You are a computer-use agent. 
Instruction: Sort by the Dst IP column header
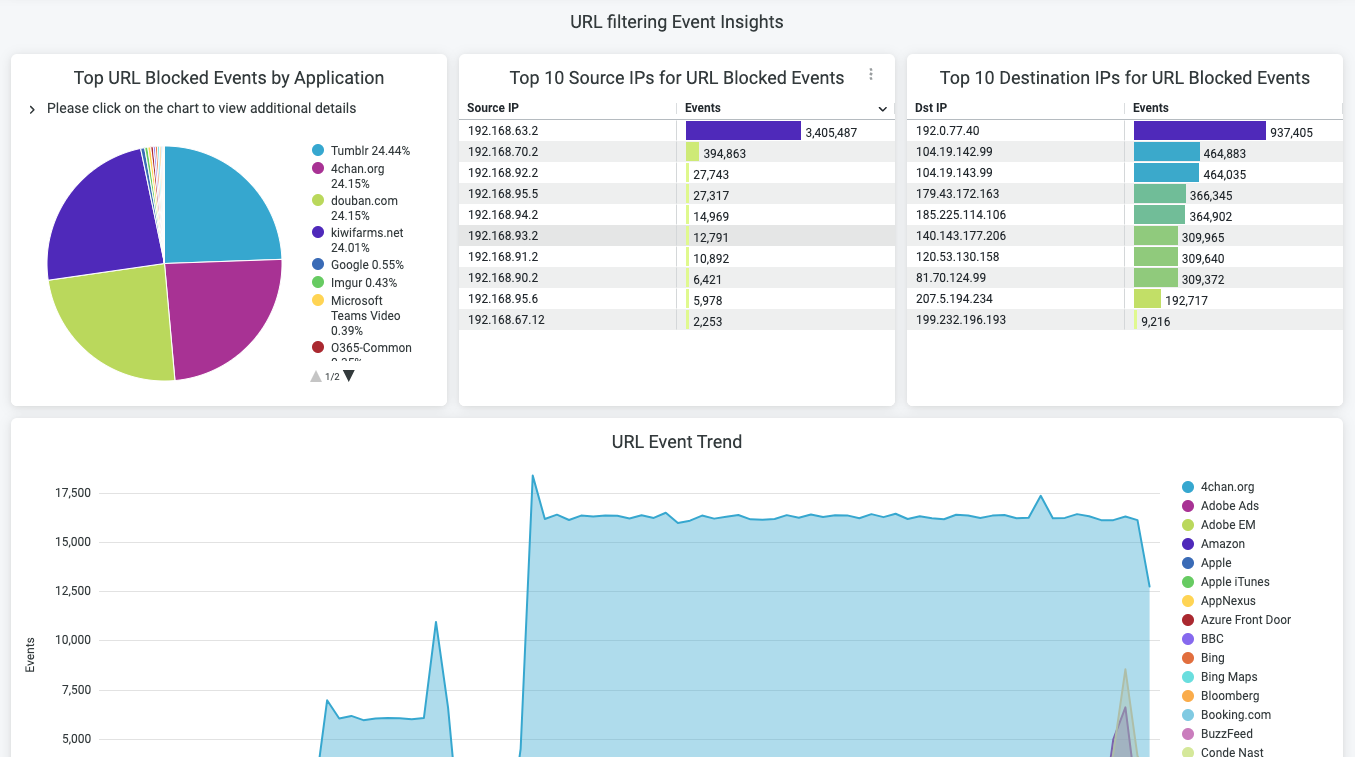click(x=931, y=108)
